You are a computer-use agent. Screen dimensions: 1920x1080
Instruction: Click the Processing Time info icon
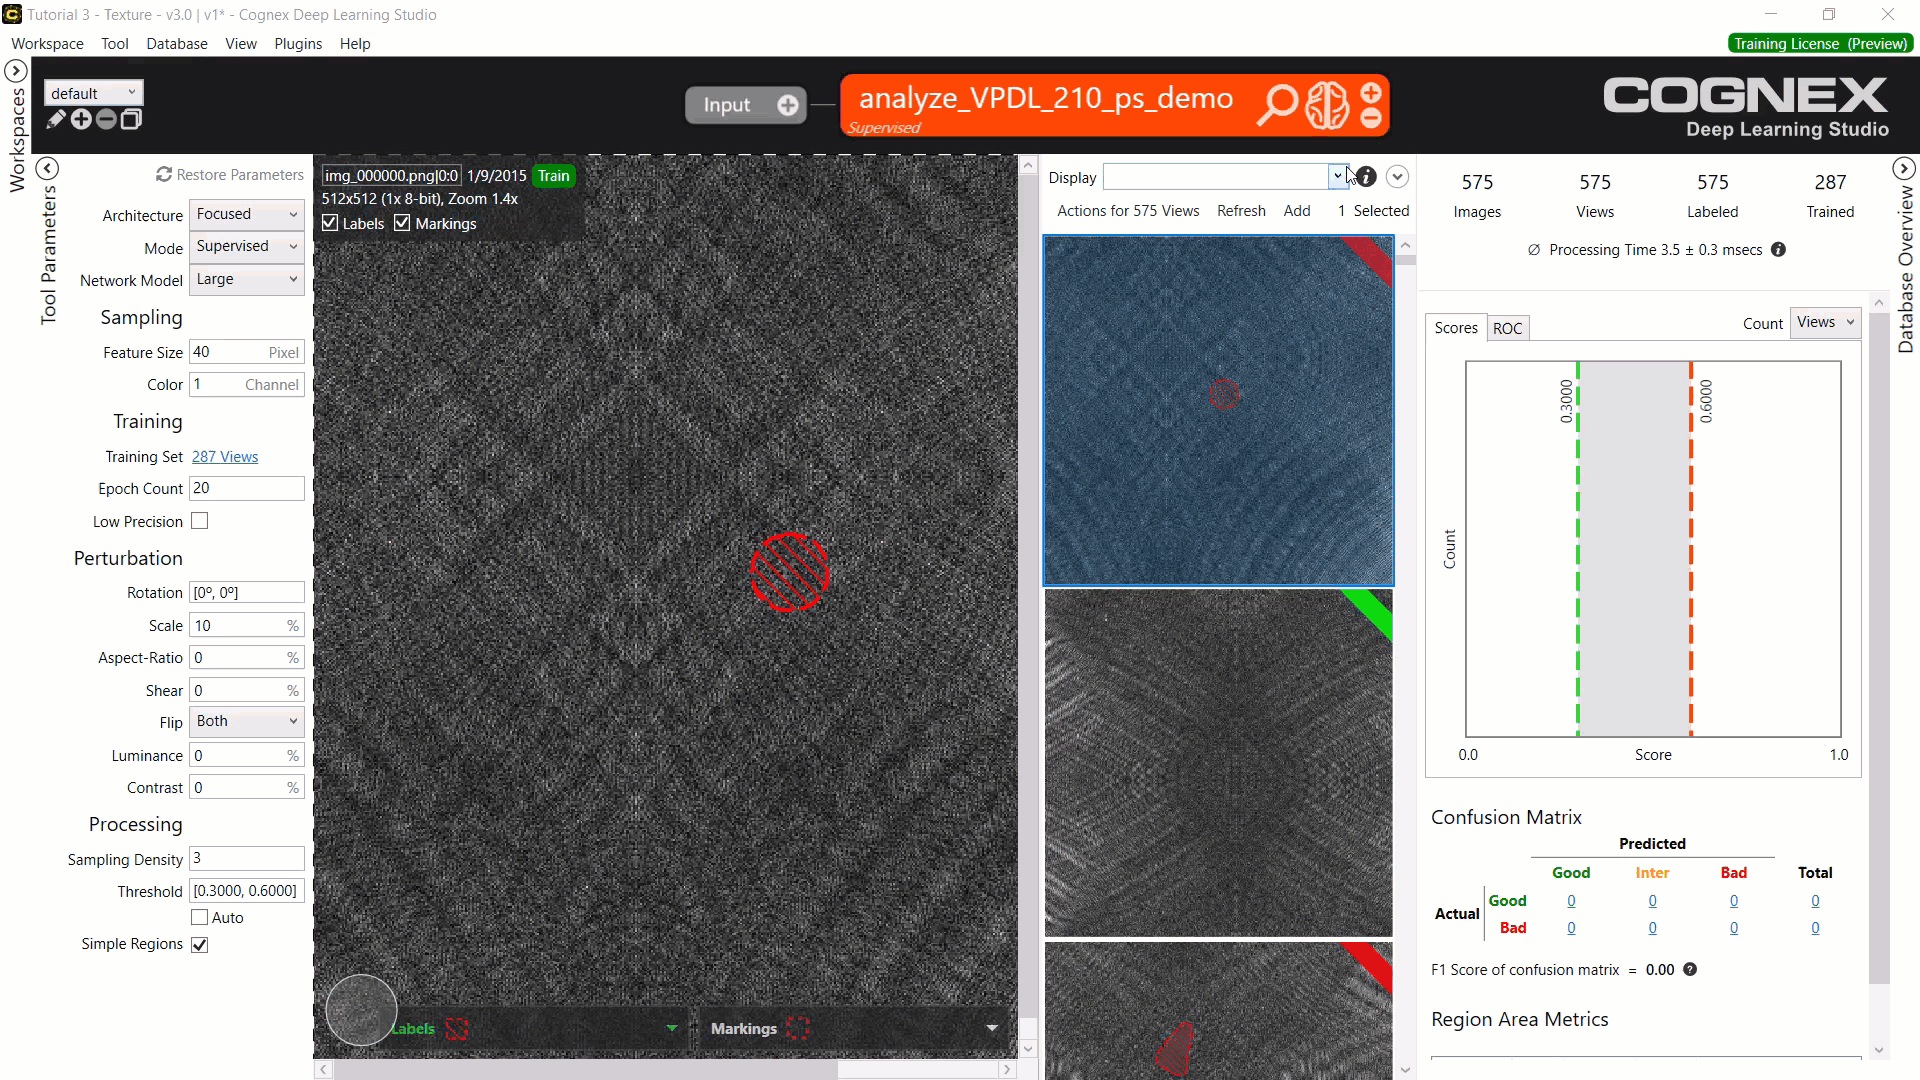1778,250
